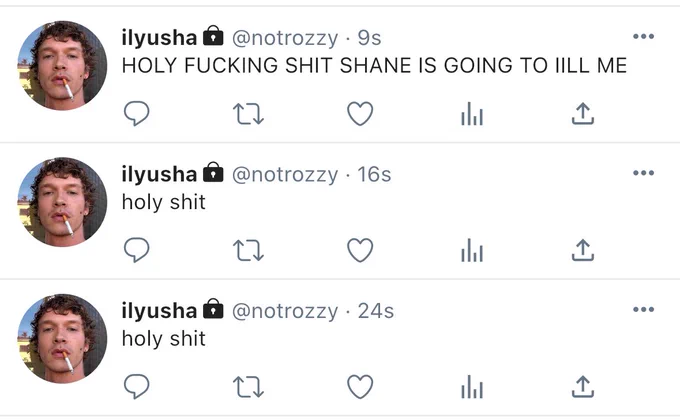Open ilyusha display name in the 24s tweet
680x420 pixels.
pyautogui.click(x=159, y=311)
